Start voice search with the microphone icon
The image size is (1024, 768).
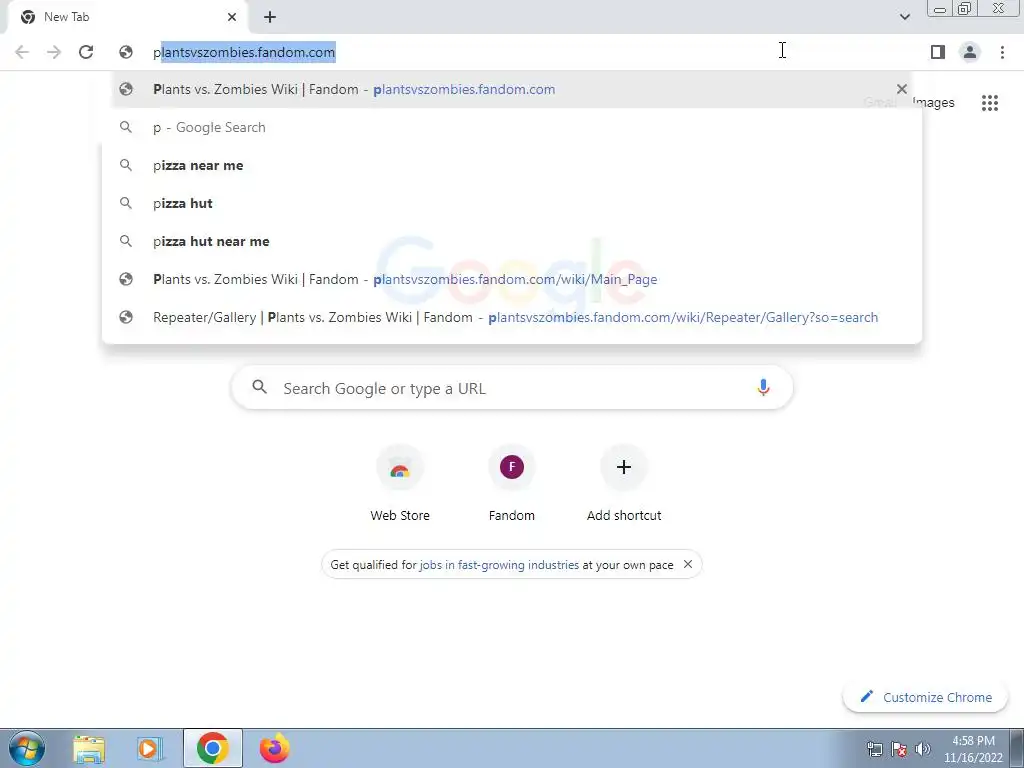[x=763, y=387]
